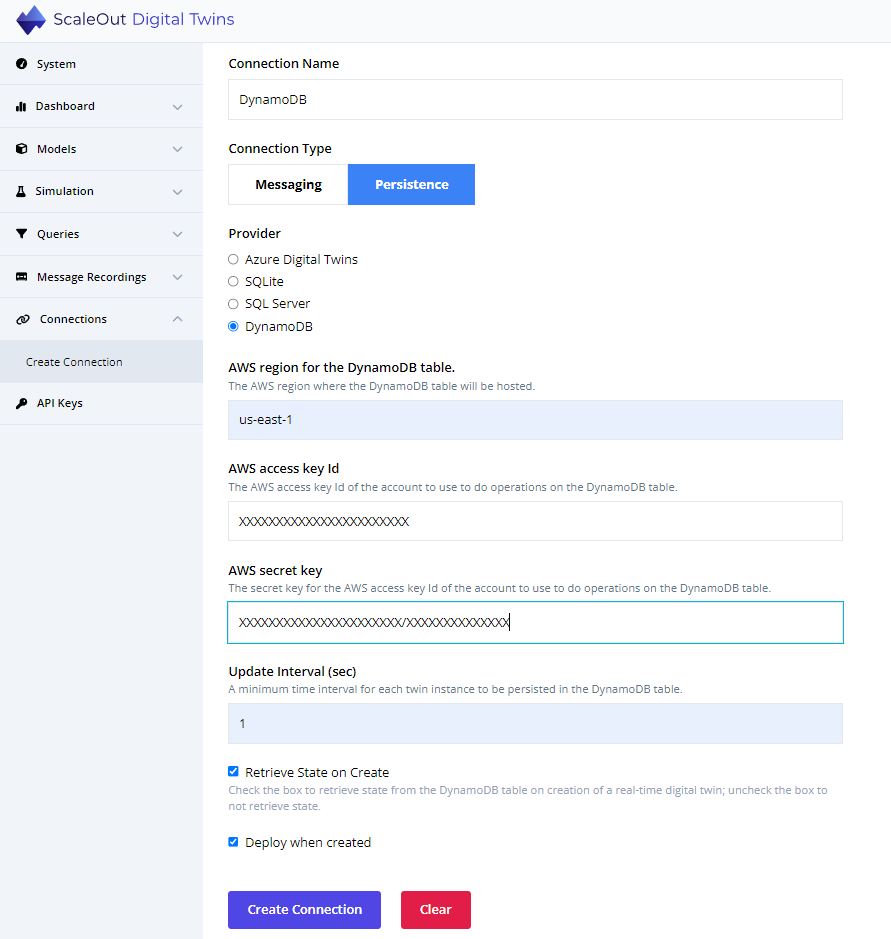Click the AWS access key Id field
Screen dimensions: 891x939
[x=535, y=521]
